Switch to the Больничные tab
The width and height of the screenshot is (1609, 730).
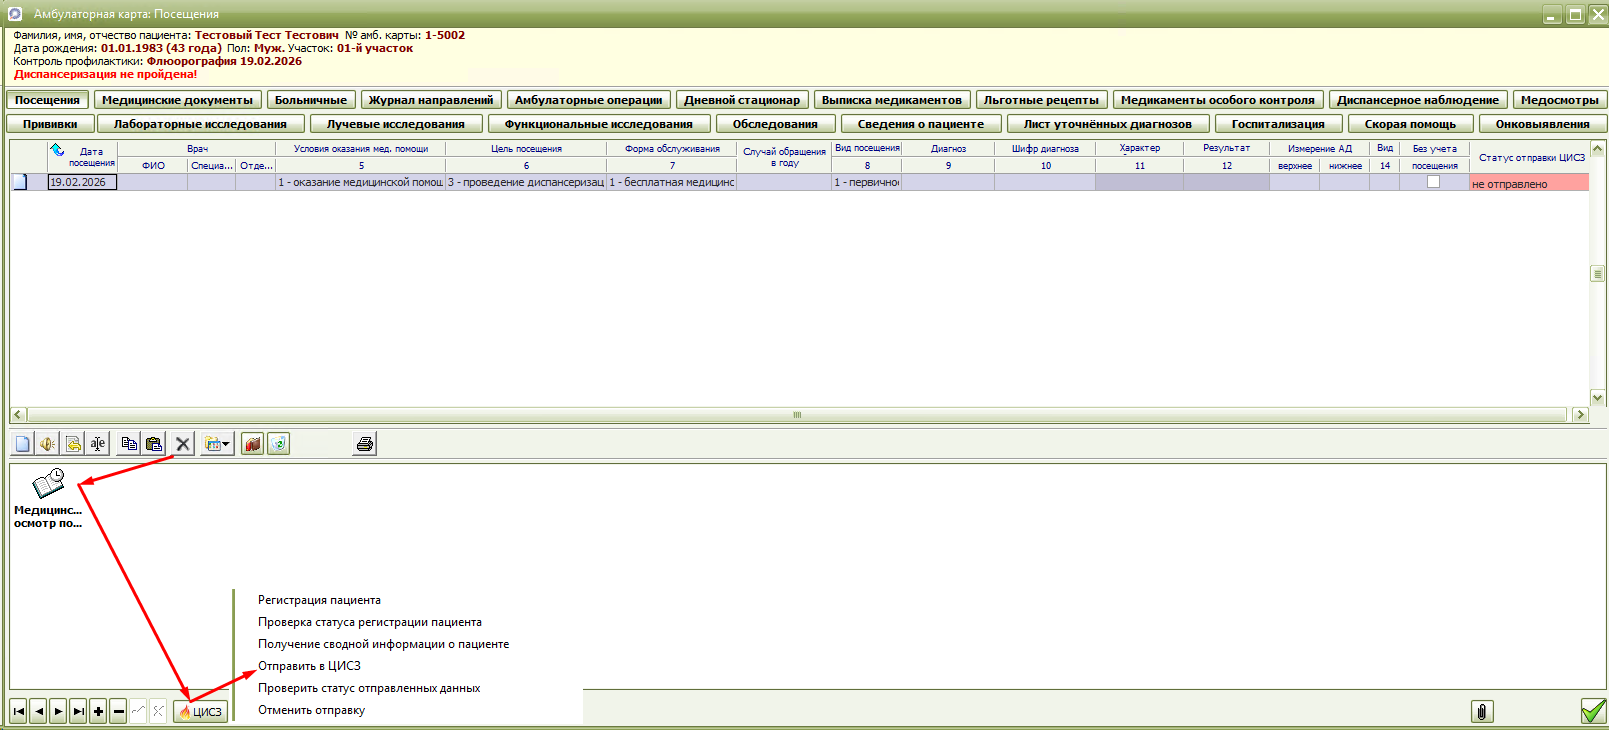(311, 100)
